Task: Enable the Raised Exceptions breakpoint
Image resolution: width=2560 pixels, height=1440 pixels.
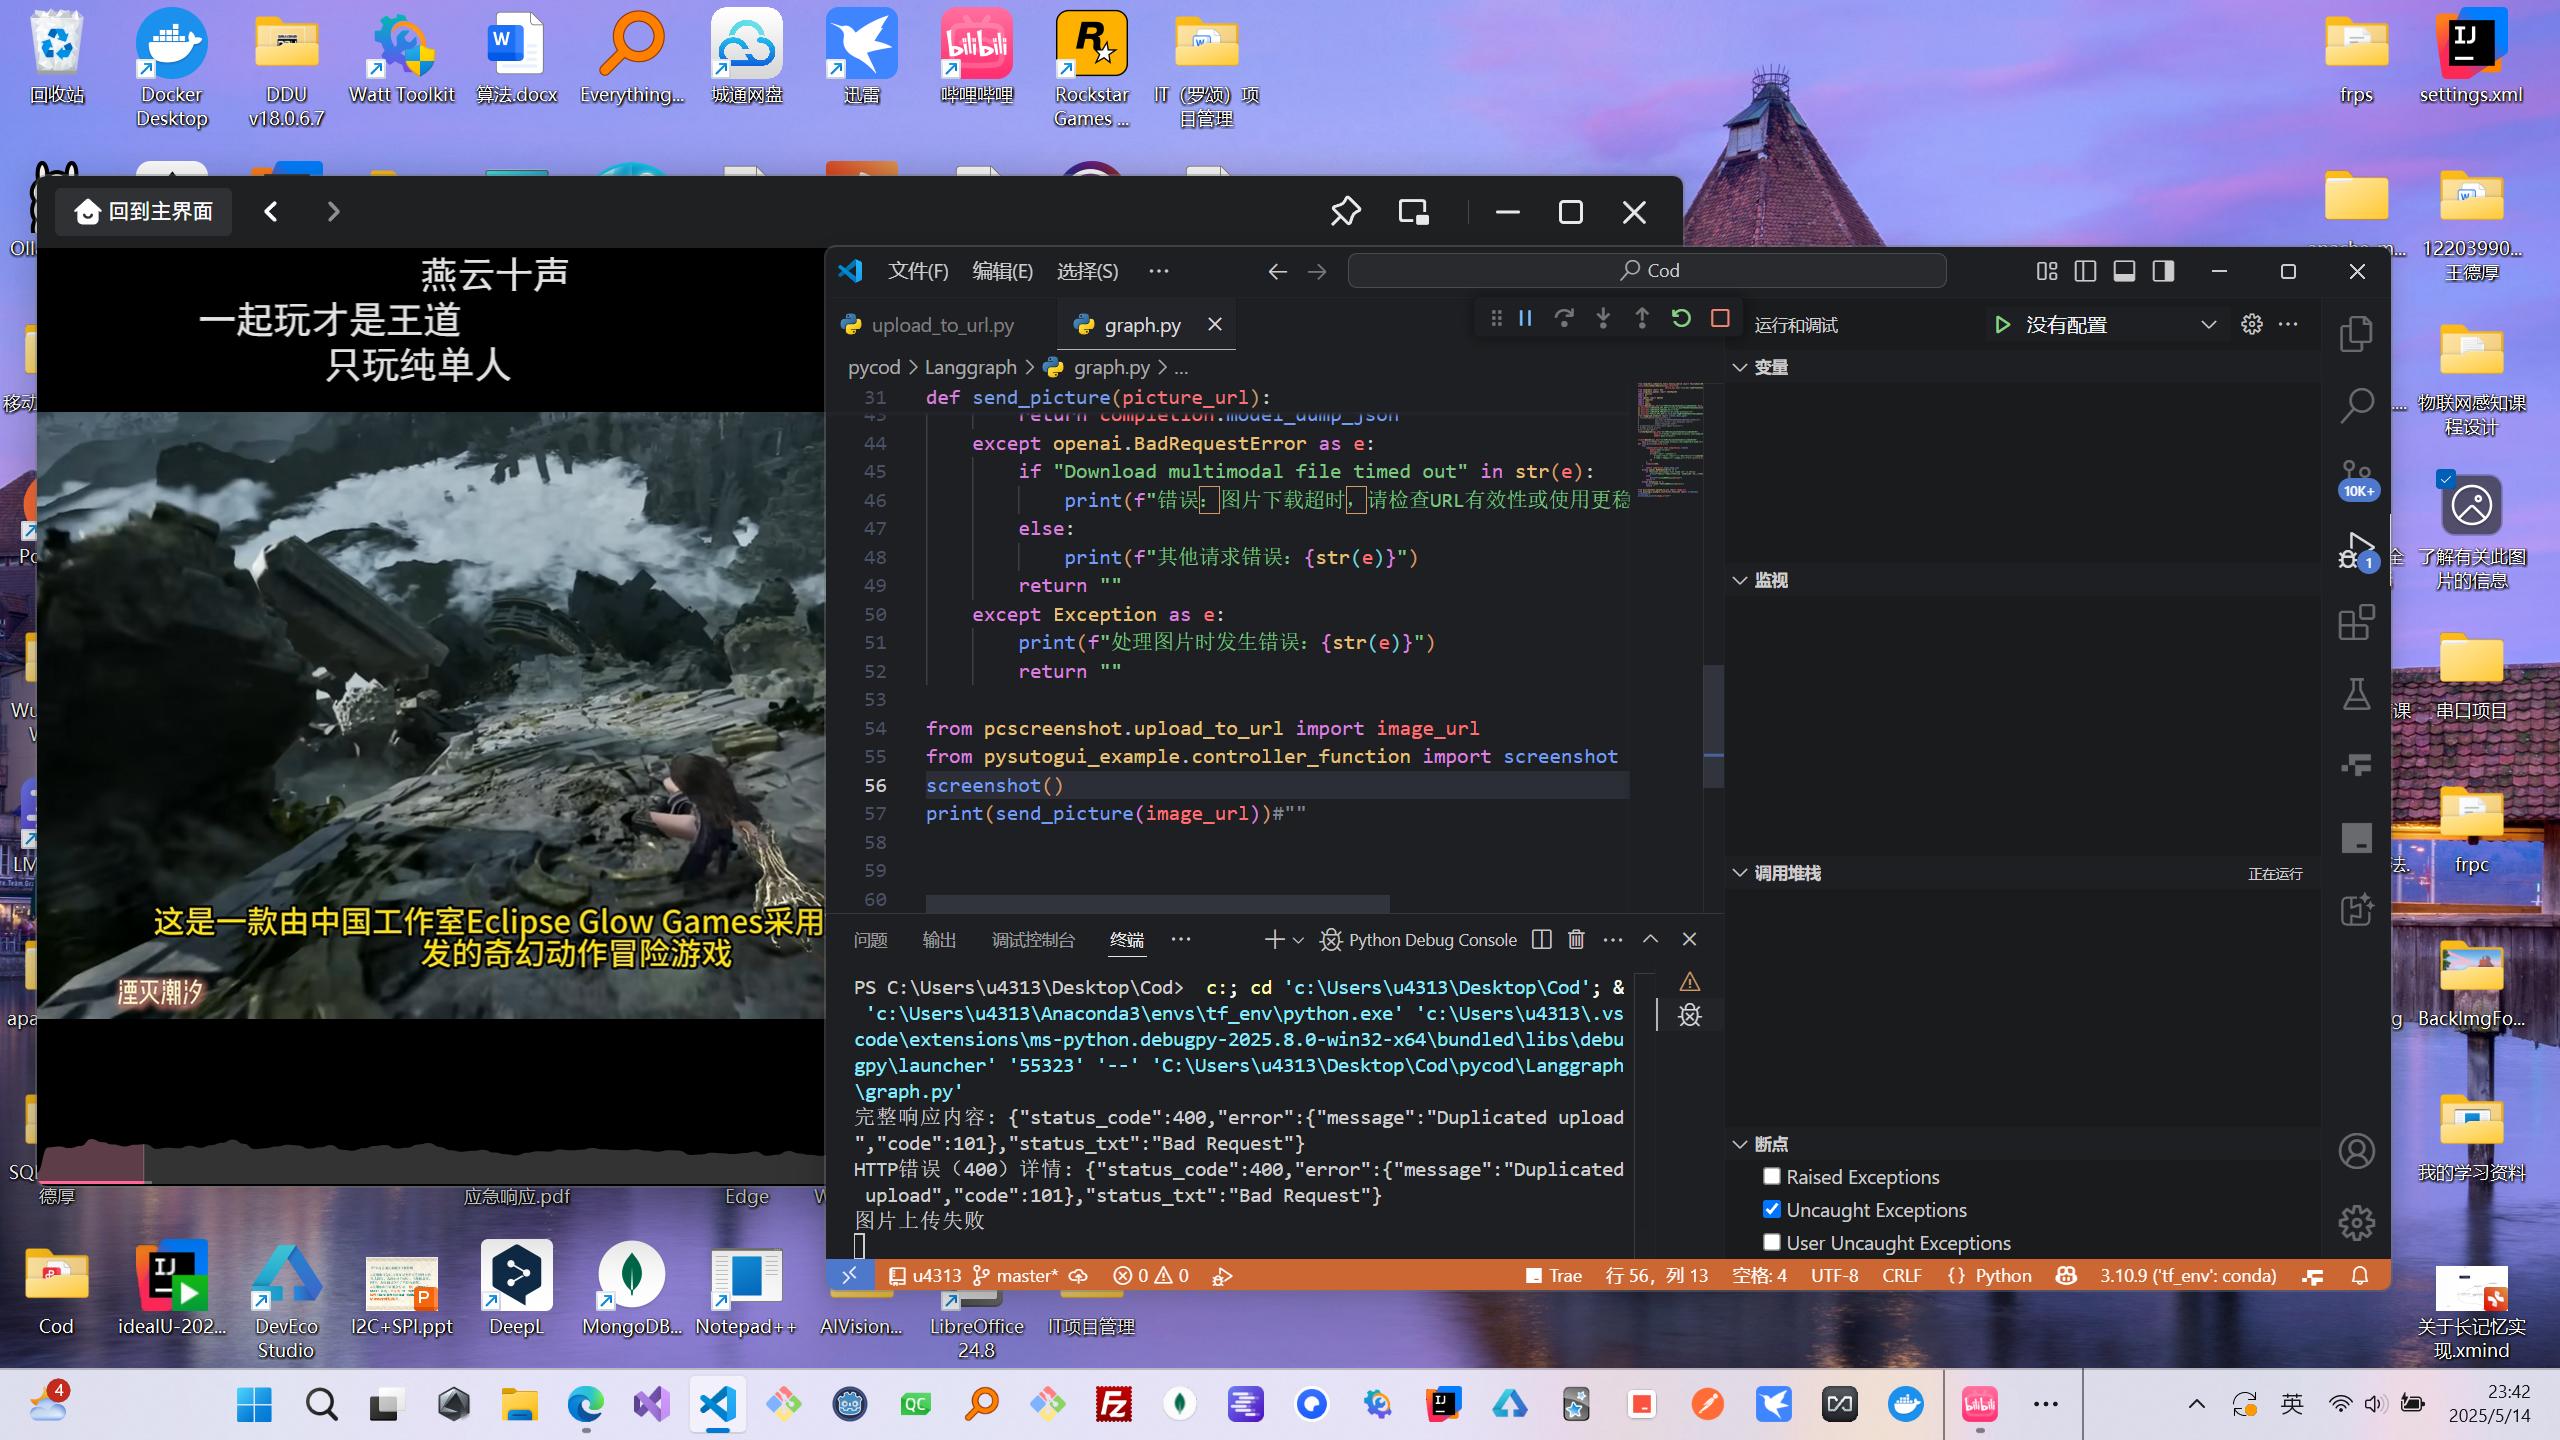Action: point(1771,1176)
